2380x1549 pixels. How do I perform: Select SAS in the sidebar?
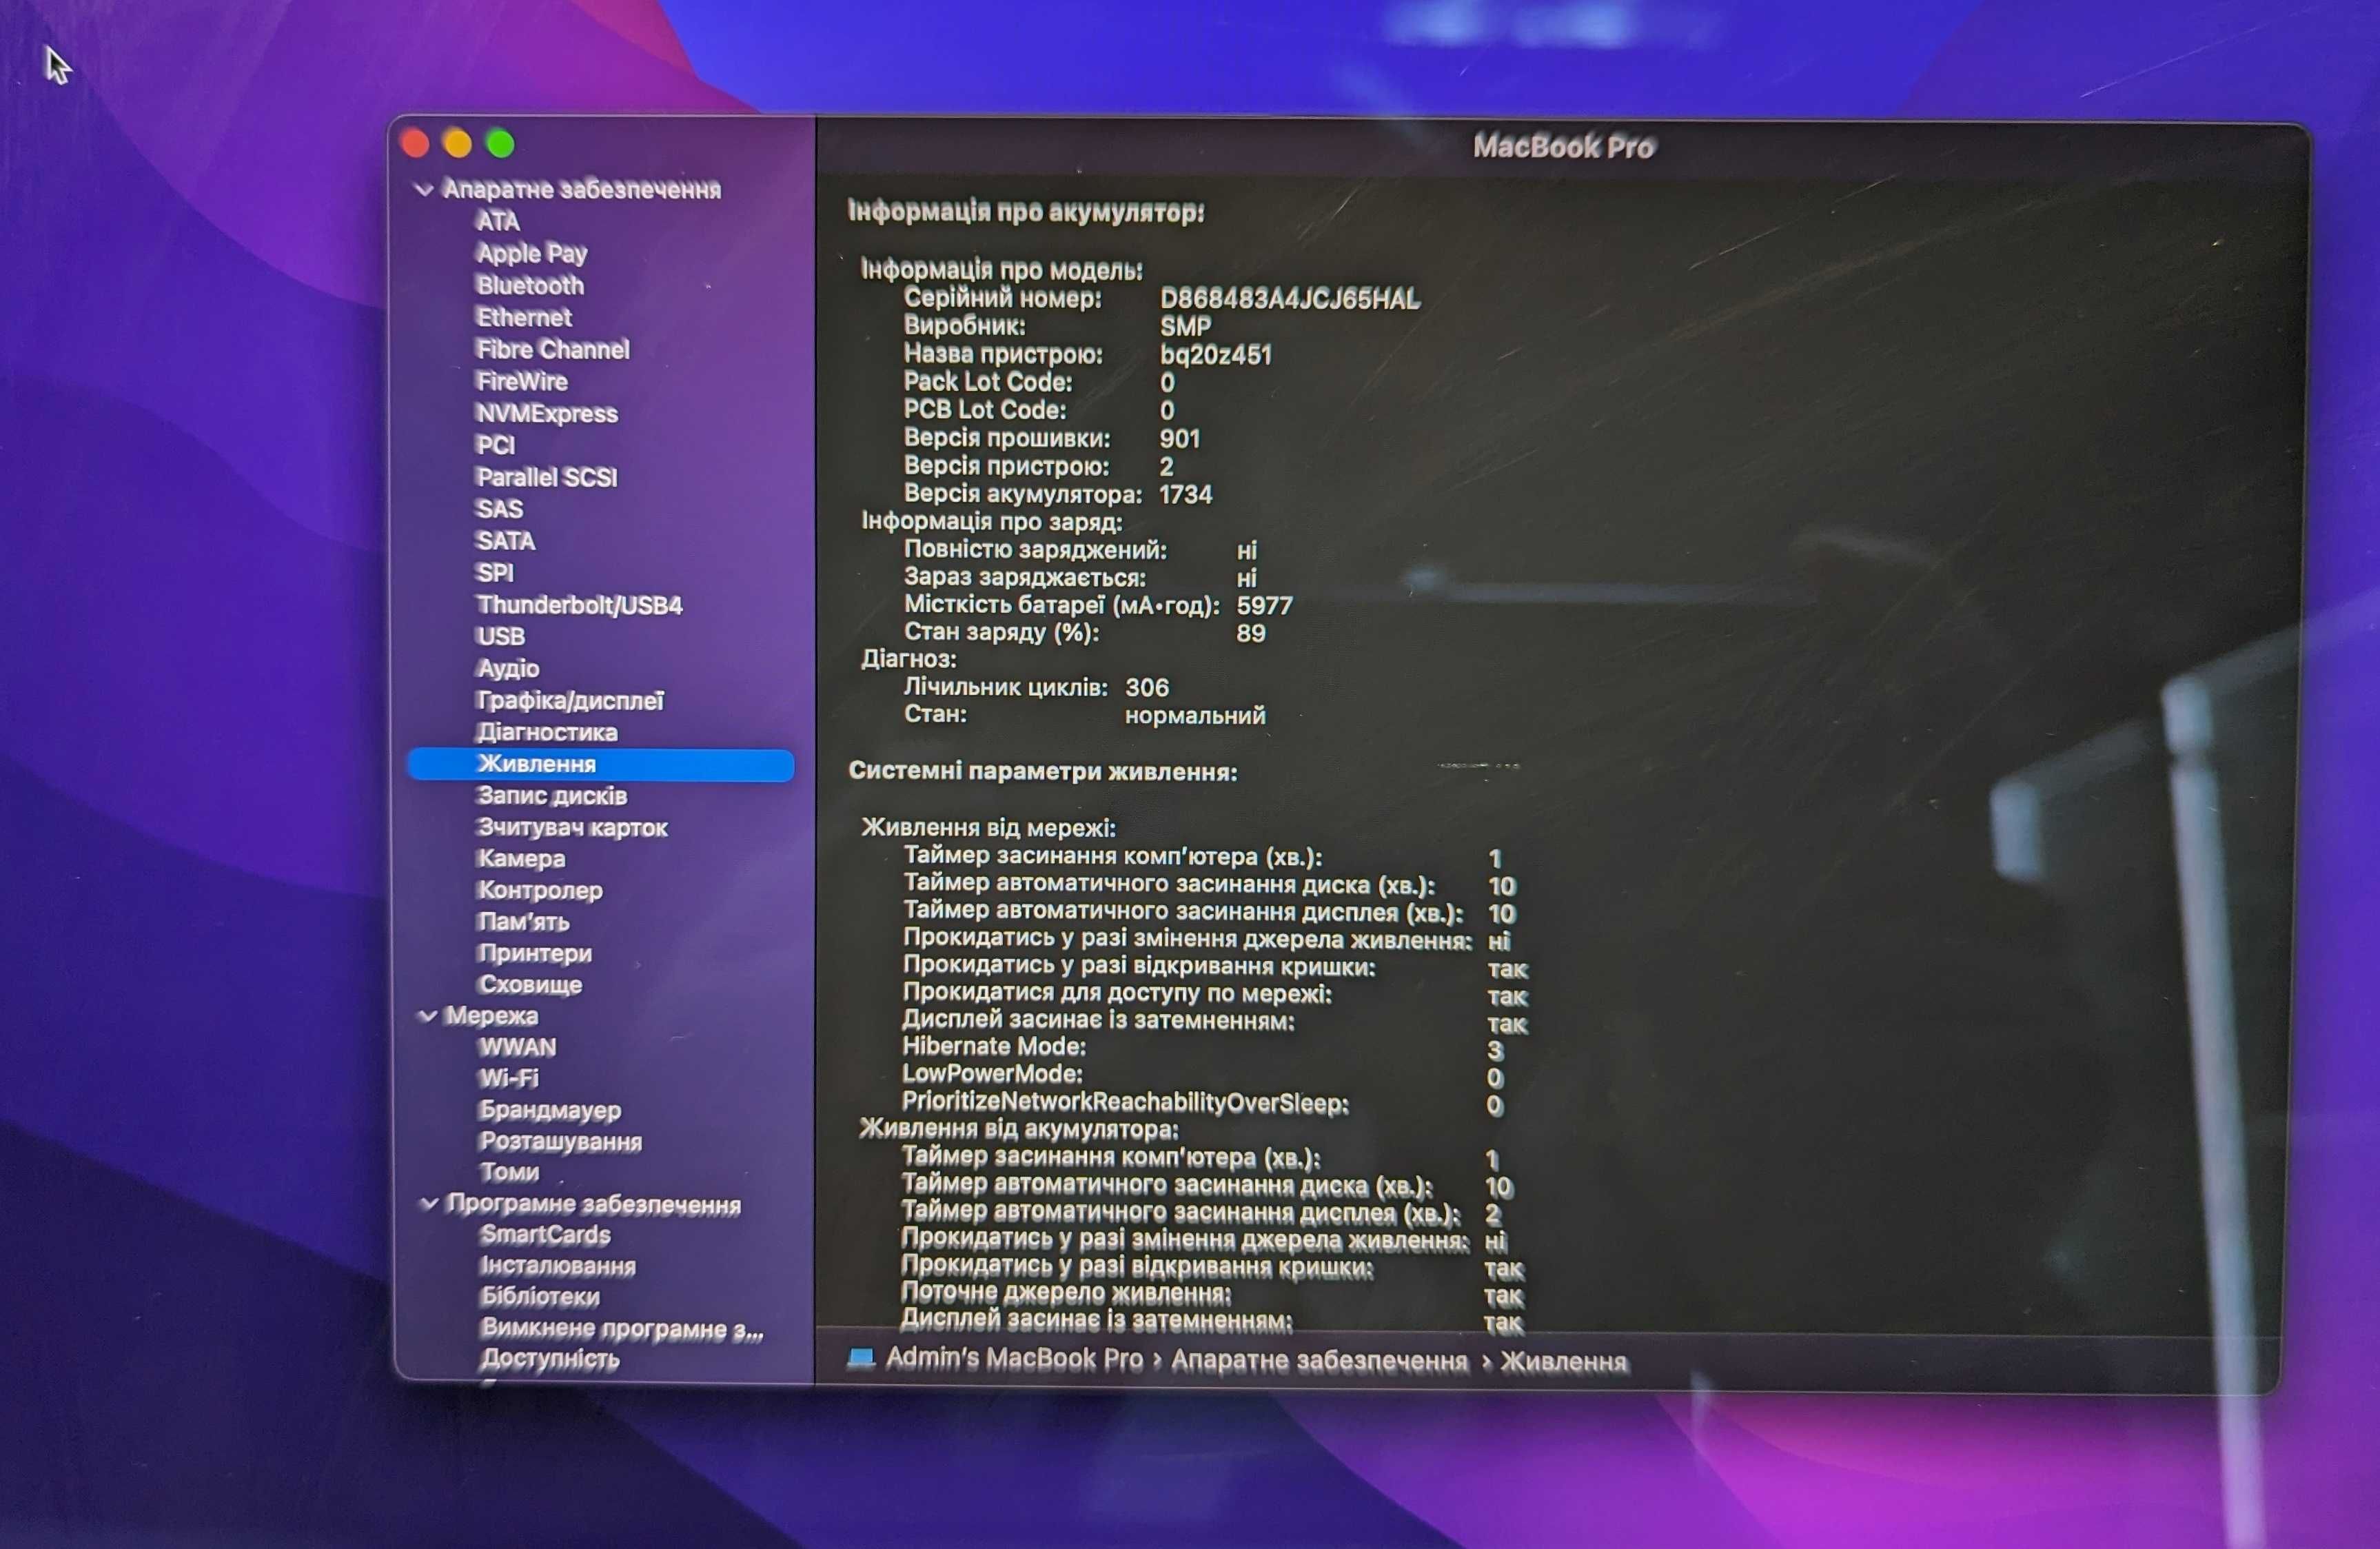(x=499, y=509)
